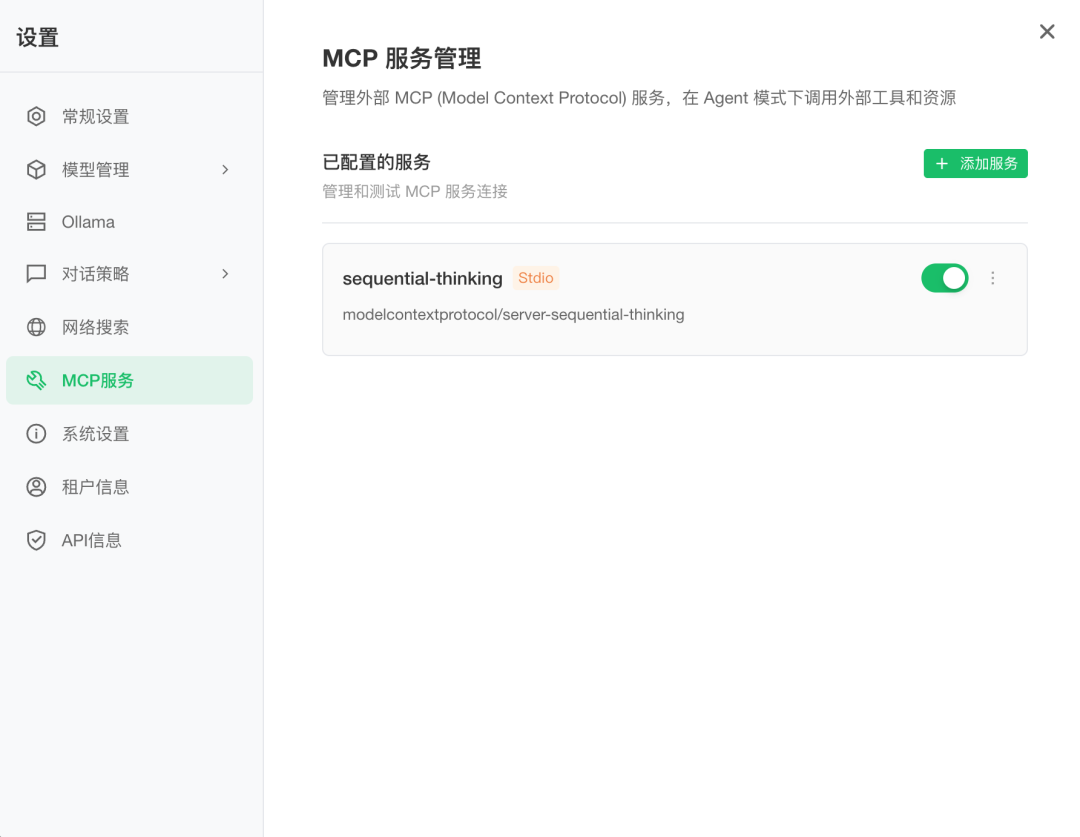The height and width of the screenshot is (837, 1080).
Task: Toggle sequential-thinking off then check status
Action: tap(944, 278)
